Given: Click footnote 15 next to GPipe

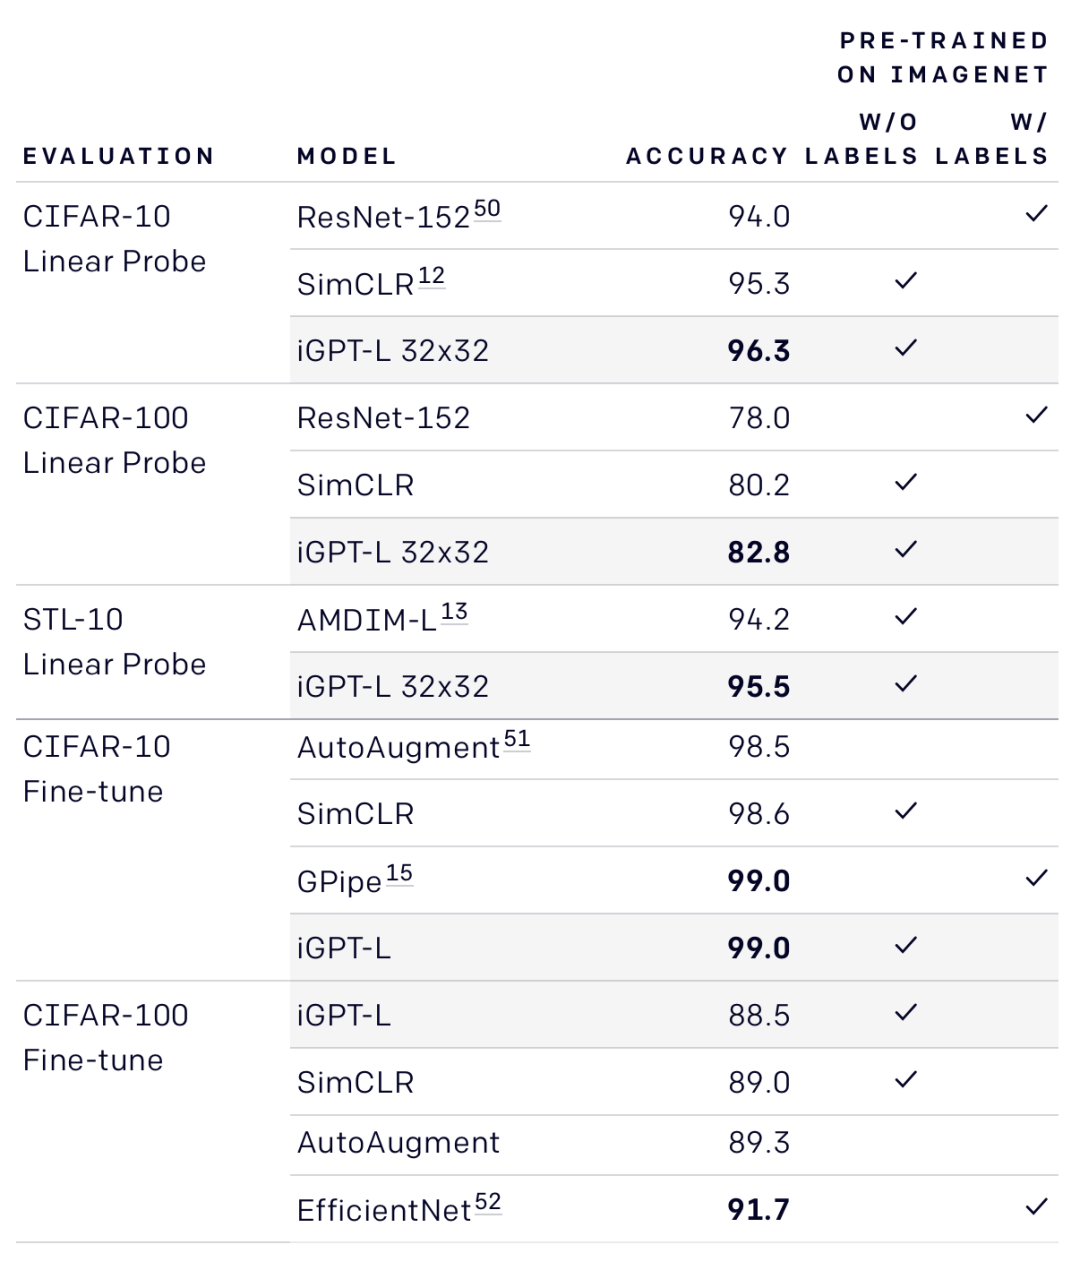Looking at the screenshot, I should tap(399, 873).
